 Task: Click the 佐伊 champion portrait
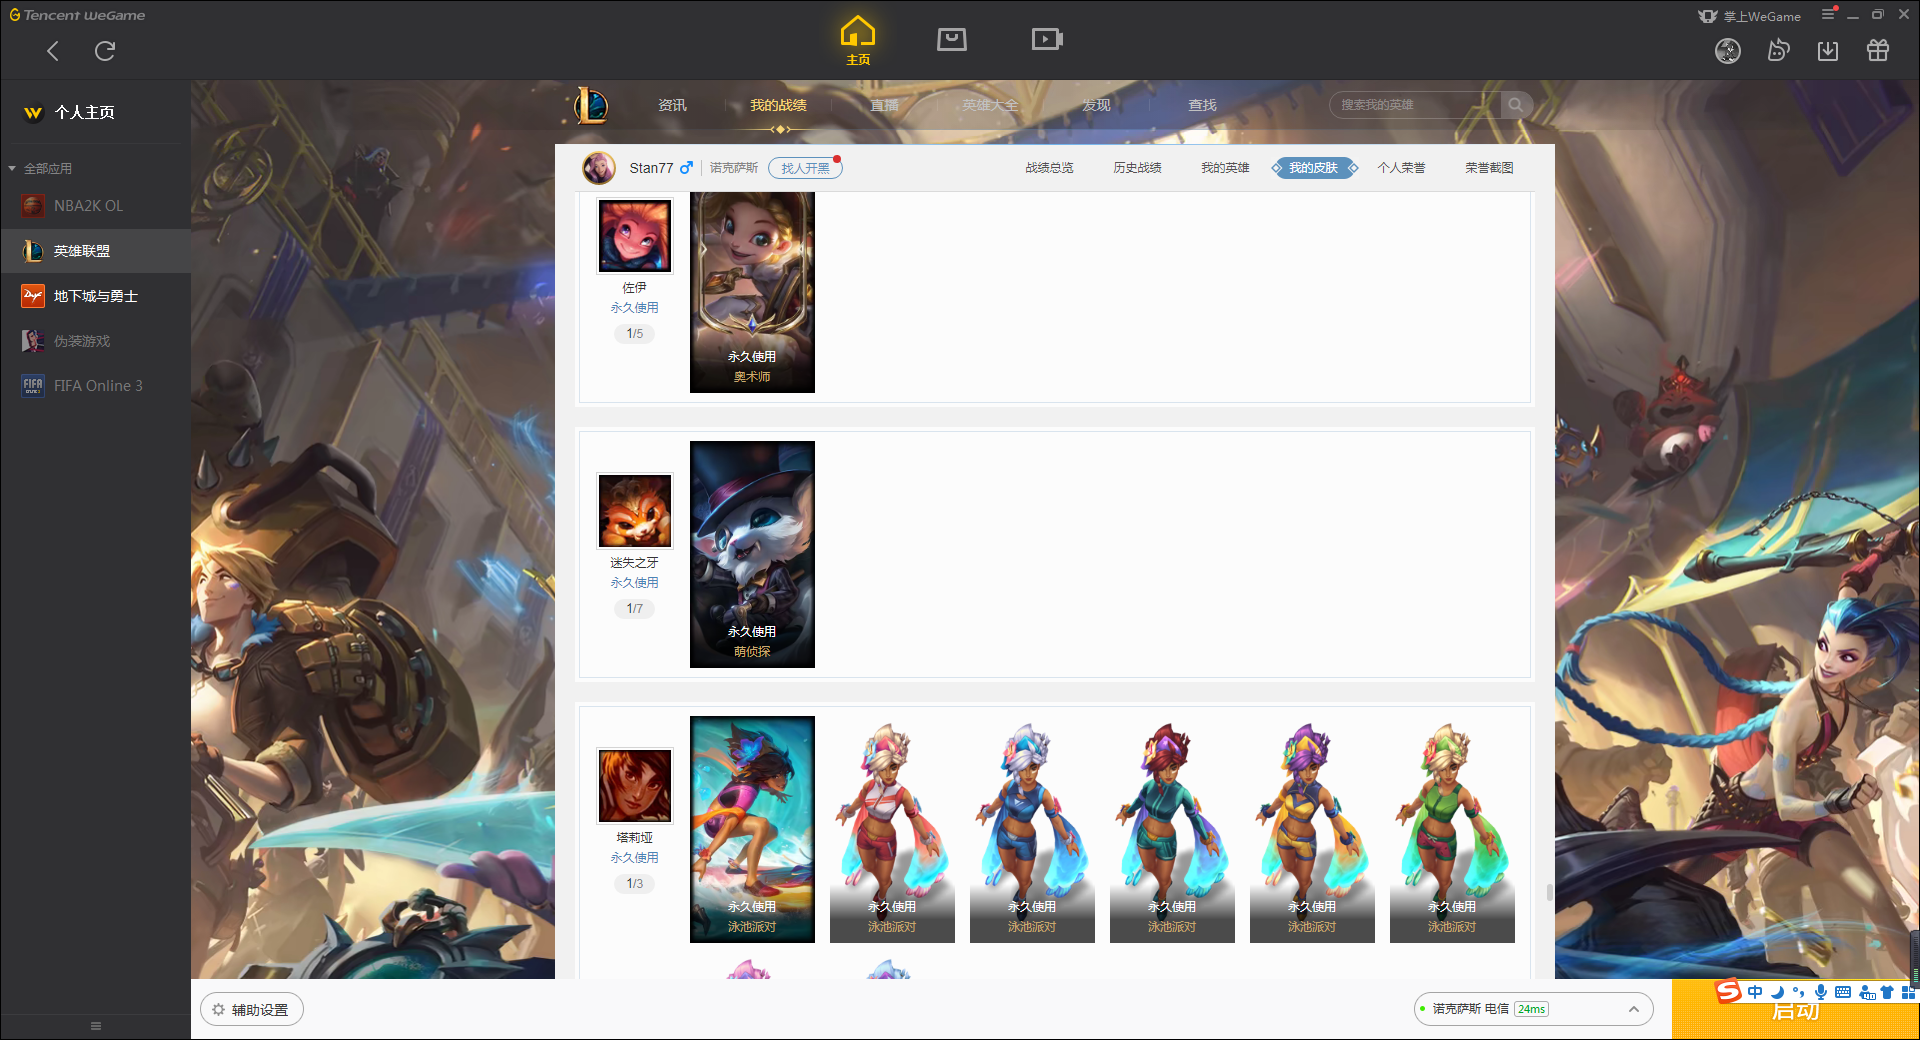point(635,236)
